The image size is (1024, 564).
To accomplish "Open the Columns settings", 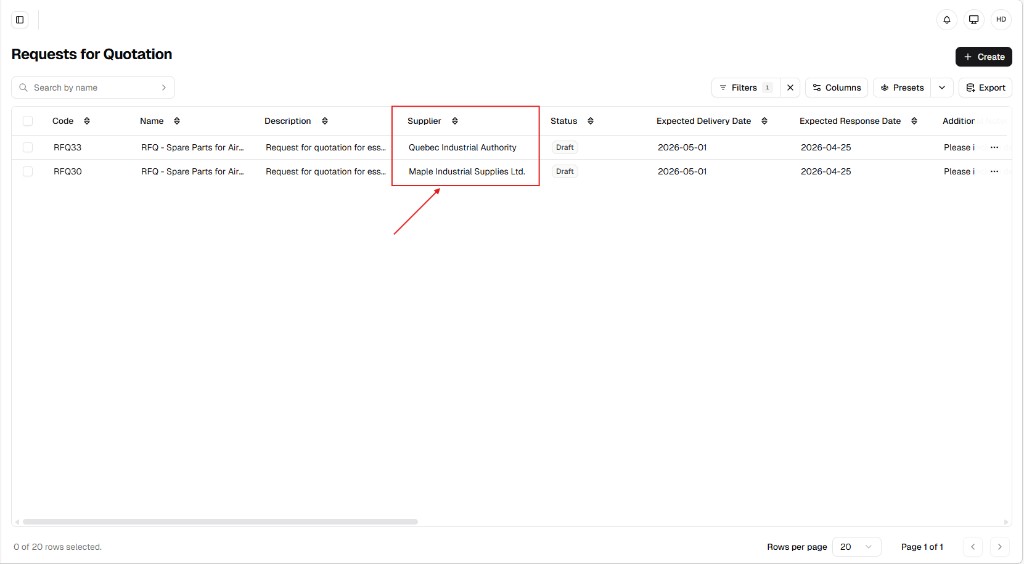I will (837, 87).
